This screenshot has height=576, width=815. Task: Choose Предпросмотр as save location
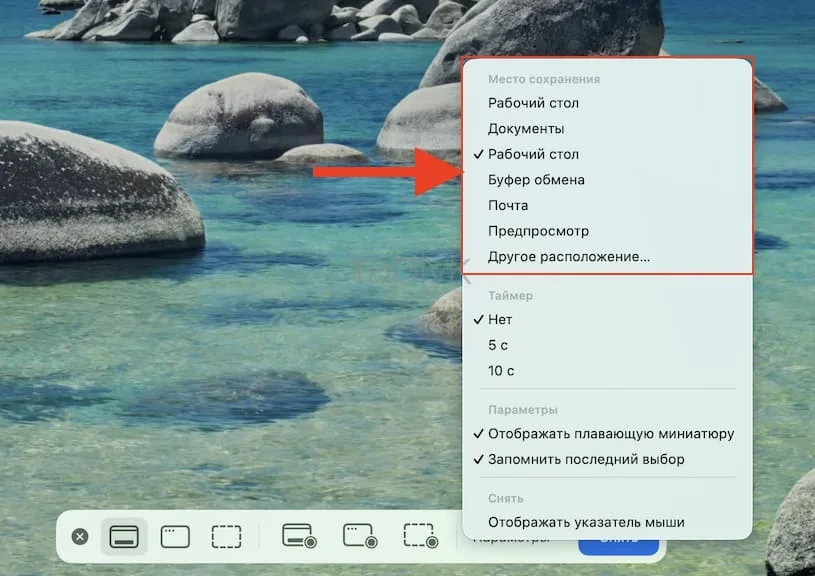538,230
